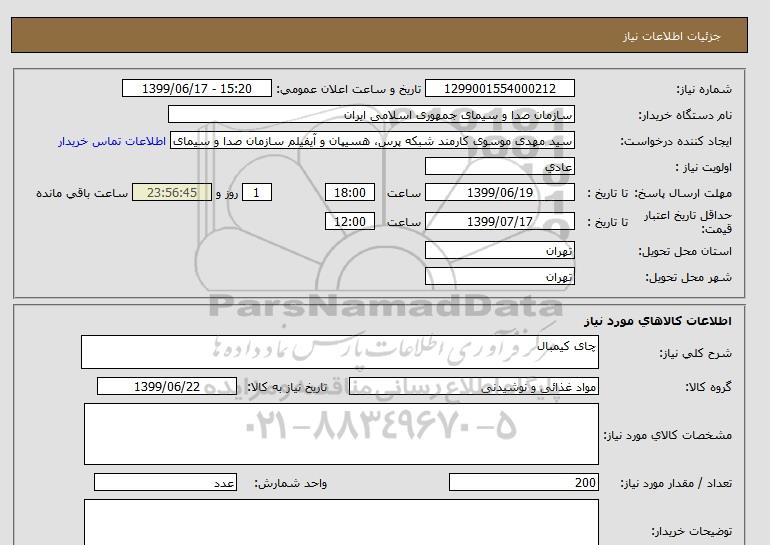
Task: Select the delivery city field تهران
Action: pos(499,276)
